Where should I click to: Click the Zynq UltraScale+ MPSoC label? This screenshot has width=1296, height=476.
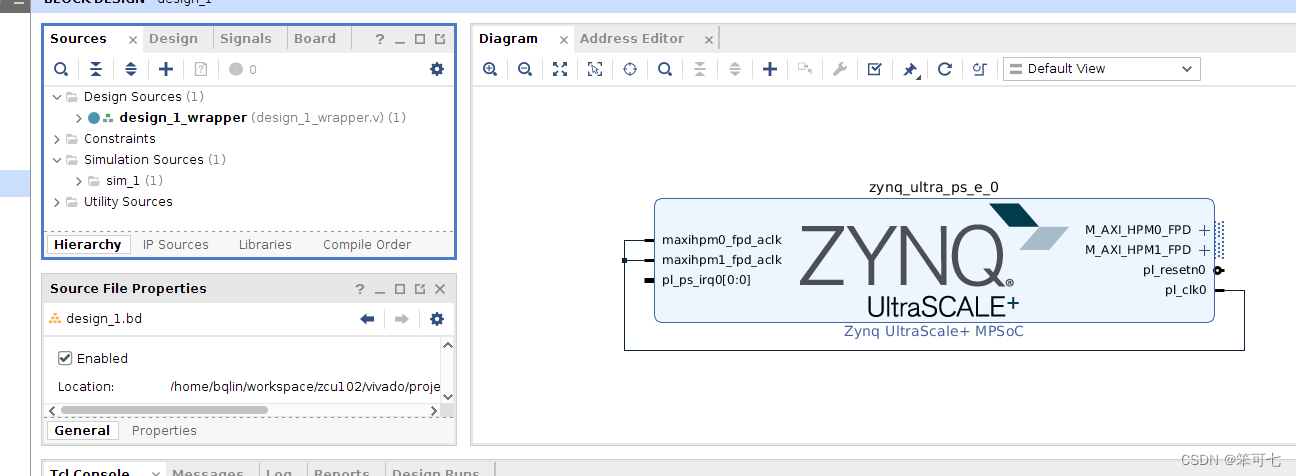[934, 332]
